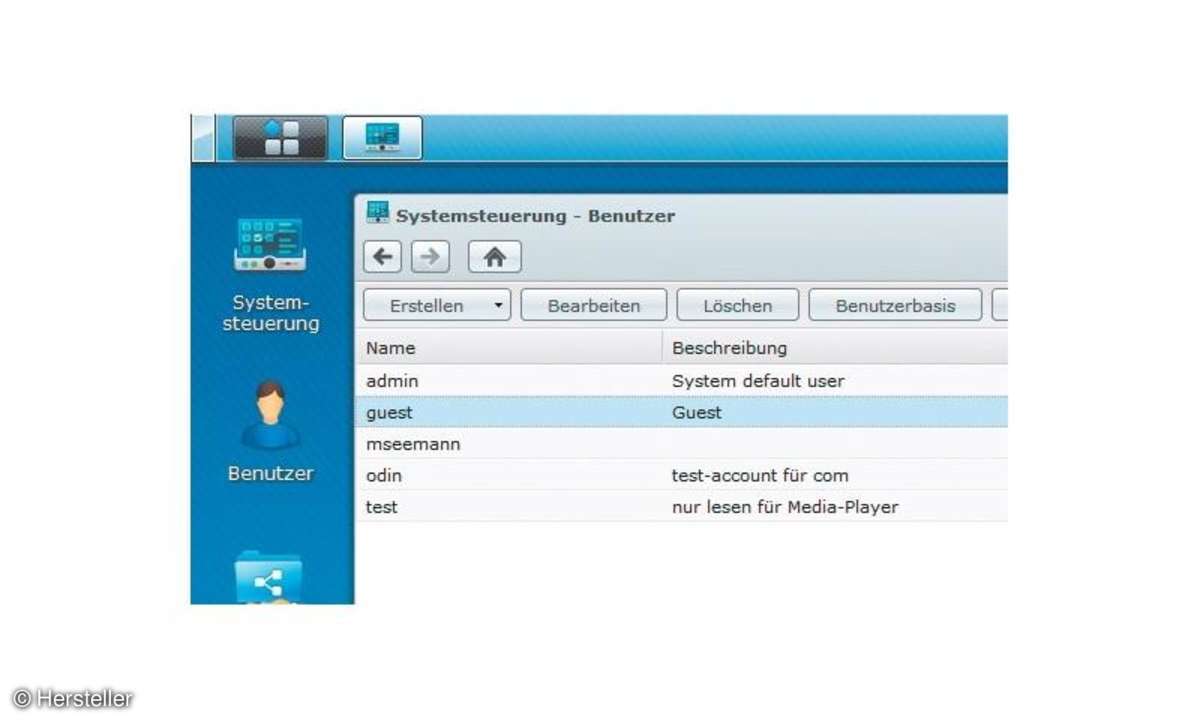This screenshot has height=720, width=1200.
Task: Select the guest user row
Action: point(681,411)
